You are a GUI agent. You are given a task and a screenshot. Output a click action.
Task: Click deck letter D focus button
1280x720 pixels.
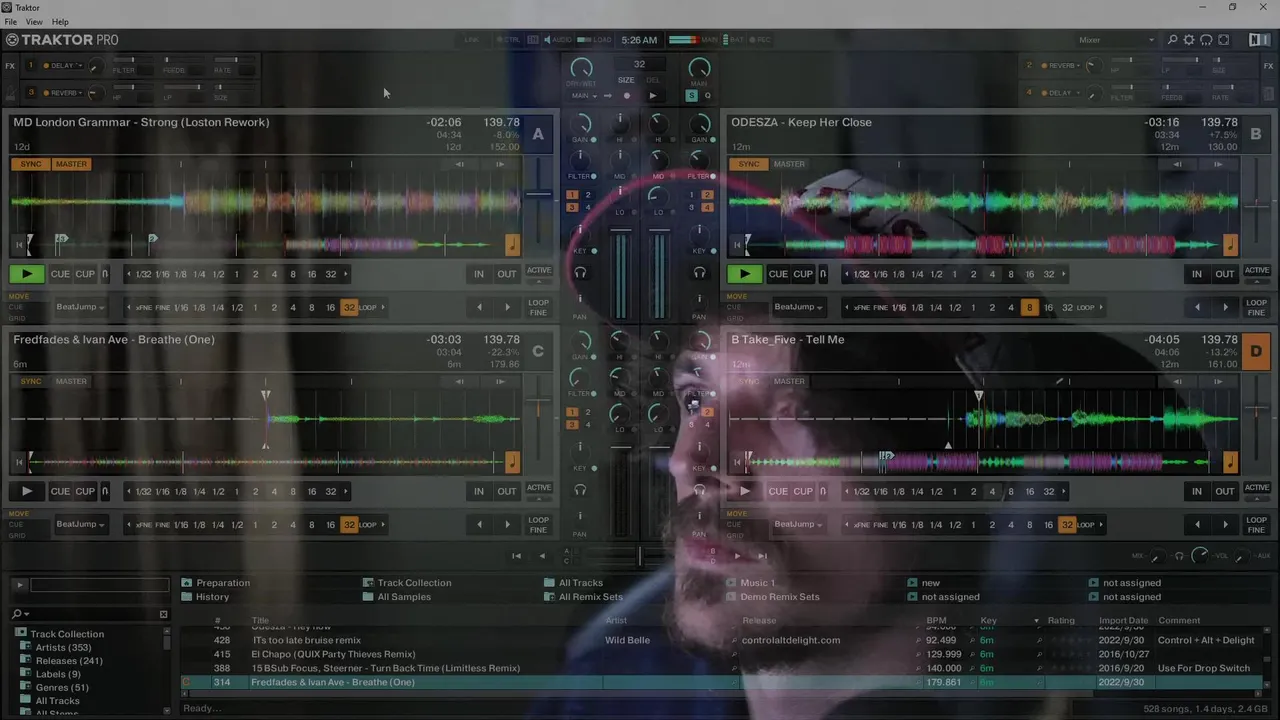point(1256,351)
